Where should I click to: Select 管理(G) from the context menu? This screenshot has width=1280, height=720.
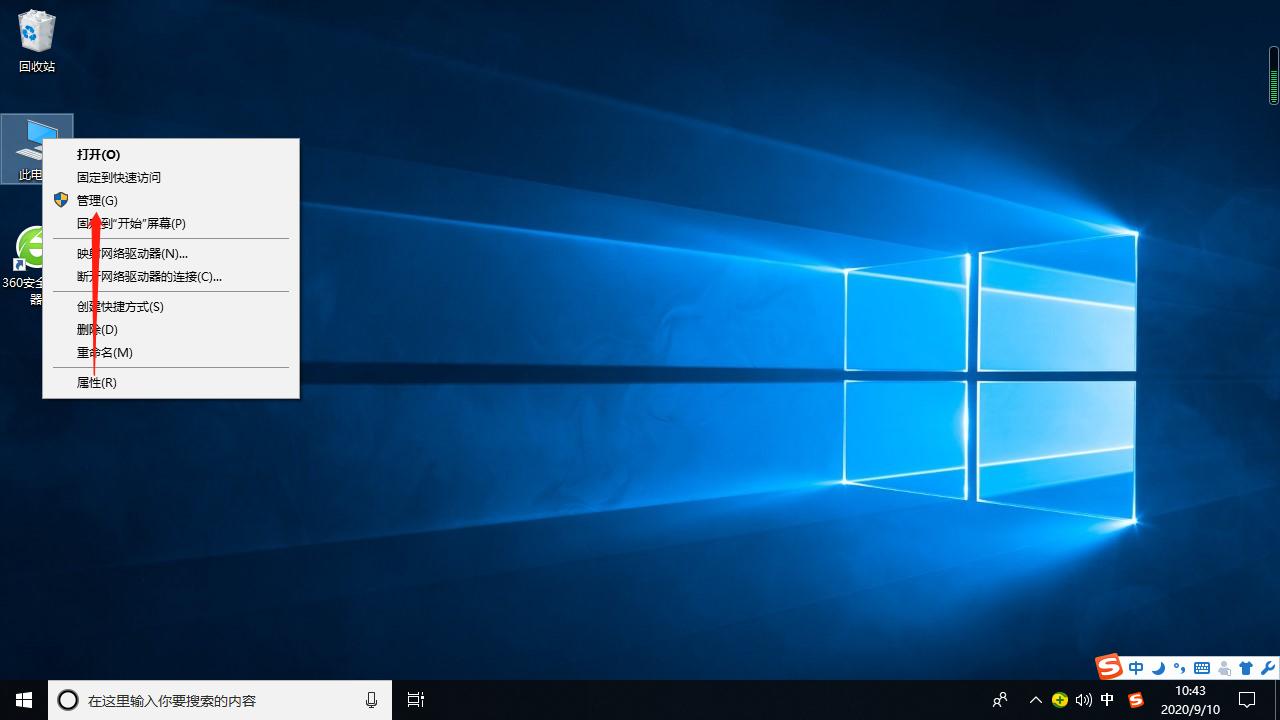(97, 200)
